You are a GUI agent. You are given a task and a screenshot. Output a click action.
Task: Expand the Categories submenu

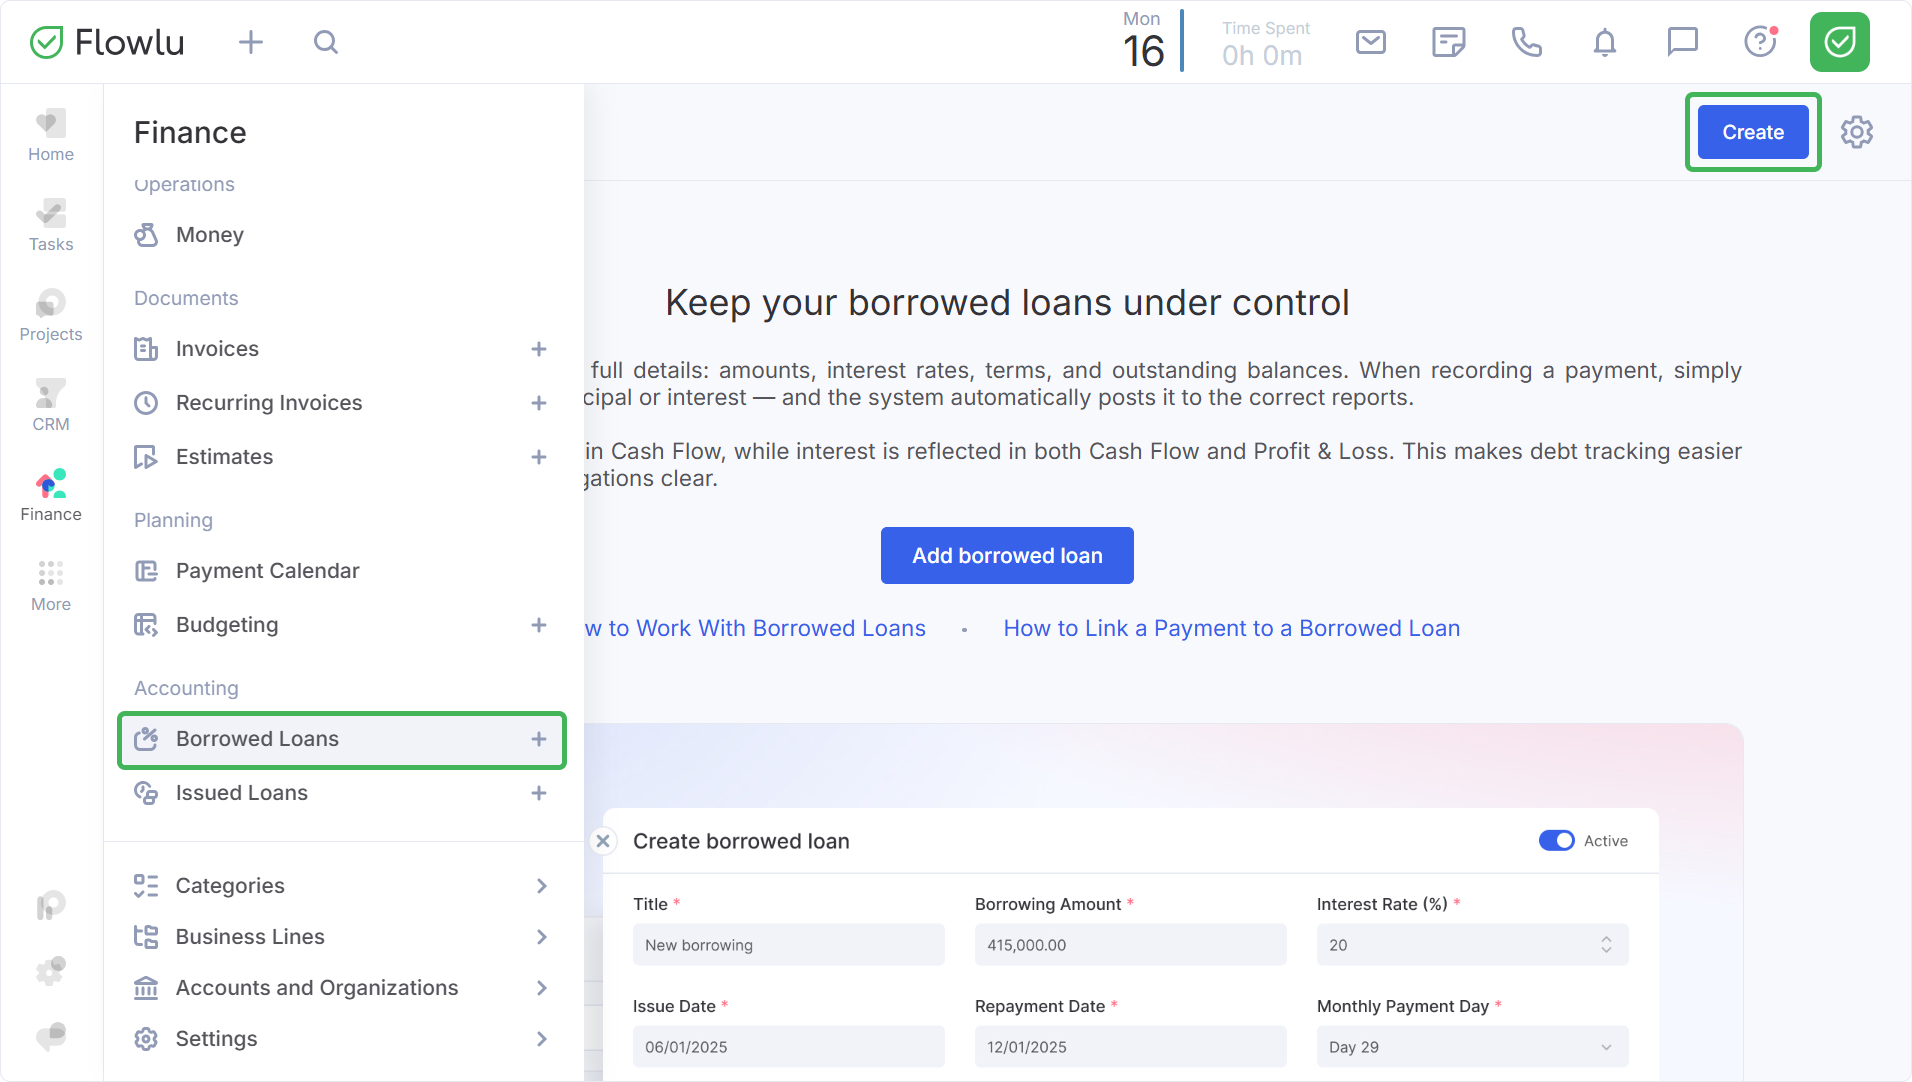click(x=541, y=886)
